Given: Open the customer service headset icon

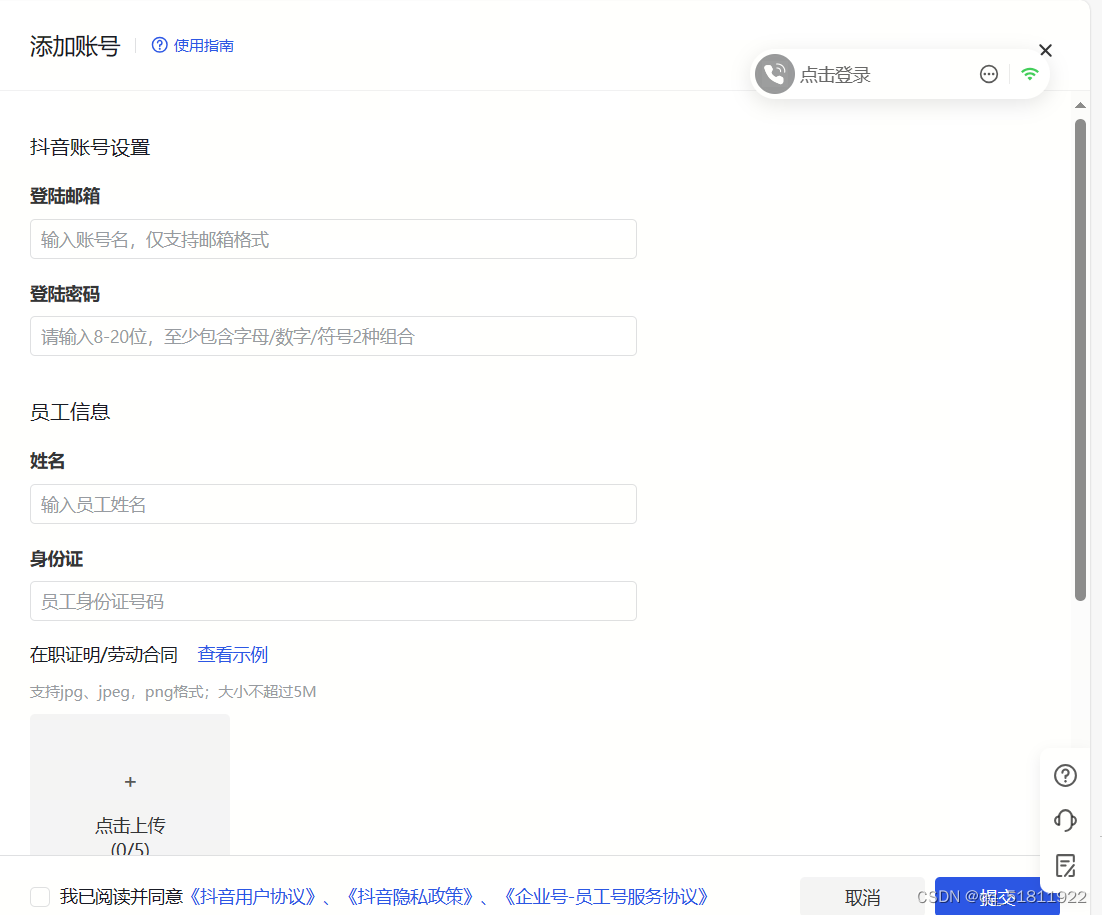Looking at the screenshot, I should pos(1065,820).
